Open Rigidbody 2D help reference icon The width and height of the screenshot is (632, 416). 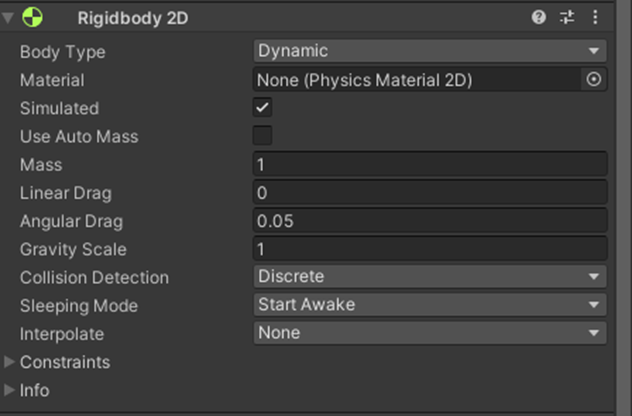coord(538,17)
